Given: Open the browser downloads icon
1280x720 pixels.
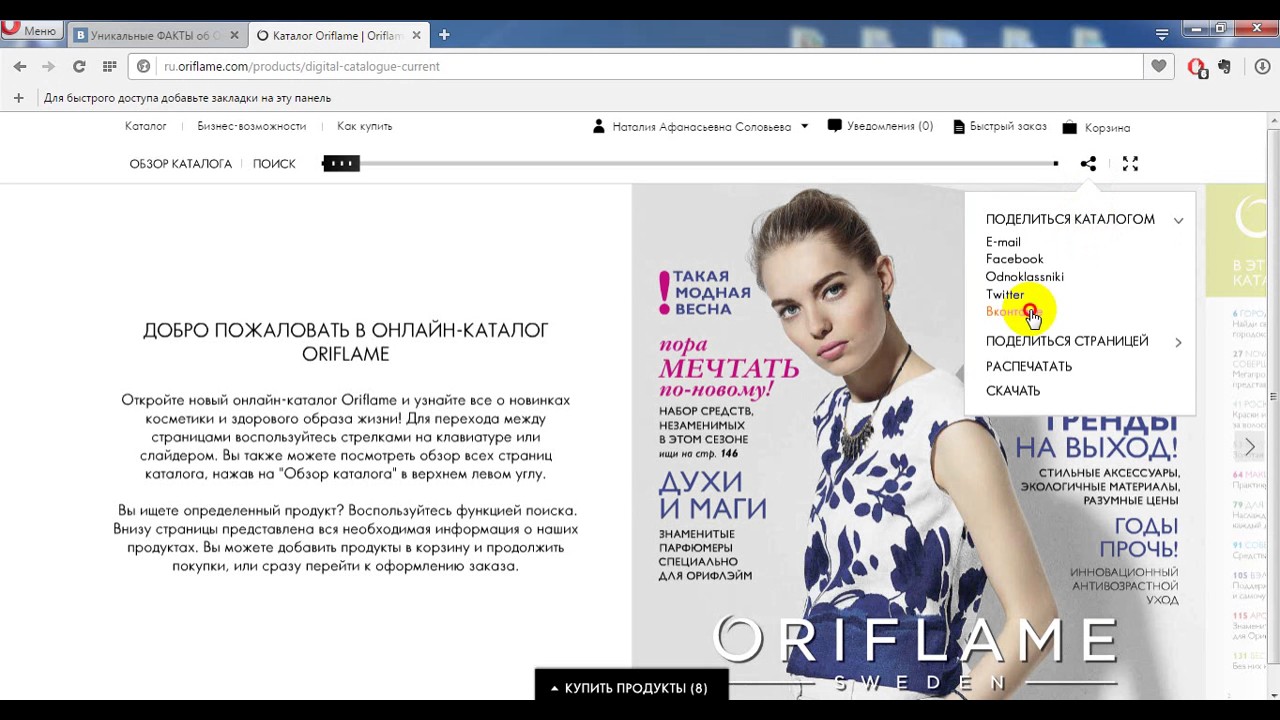Looking at the screenshot, I should pyautogui.click(x=1262, y=66).
